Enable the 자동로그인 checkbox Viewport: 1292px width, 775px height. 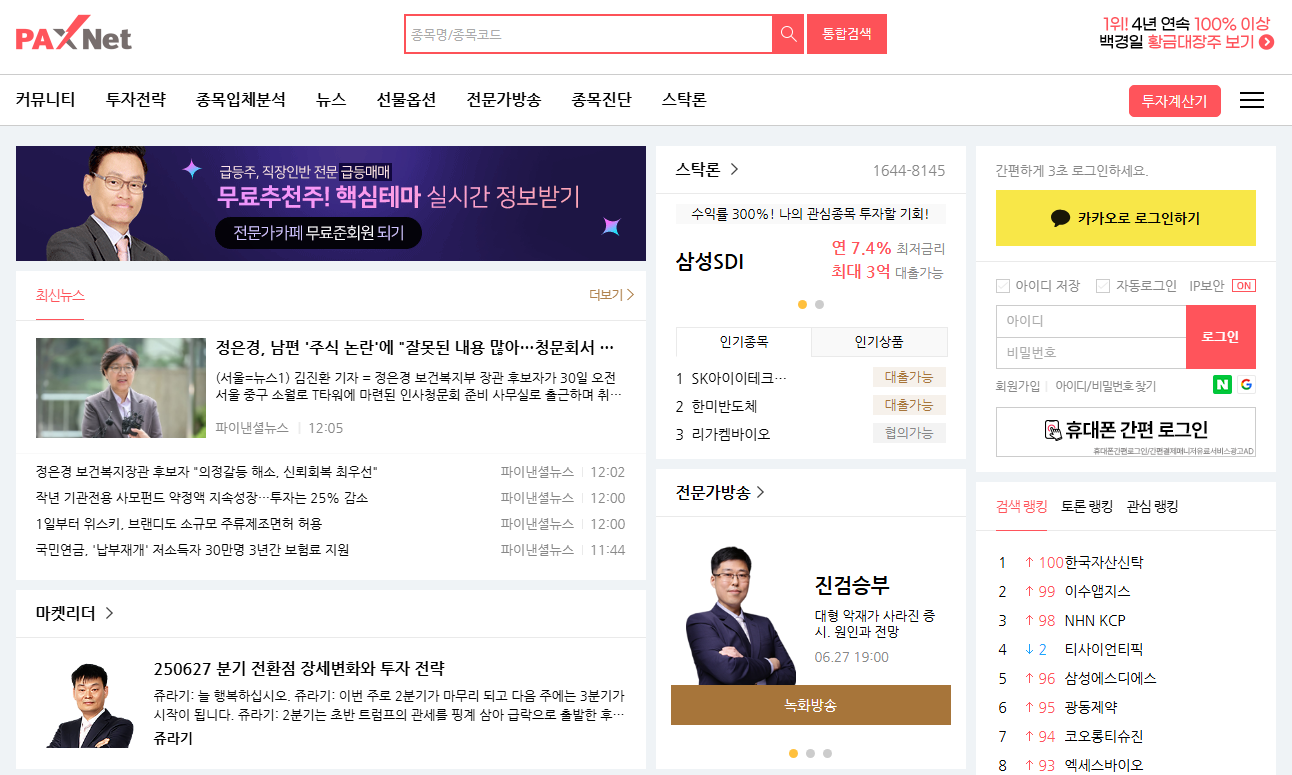click(x=1103, y=286)
